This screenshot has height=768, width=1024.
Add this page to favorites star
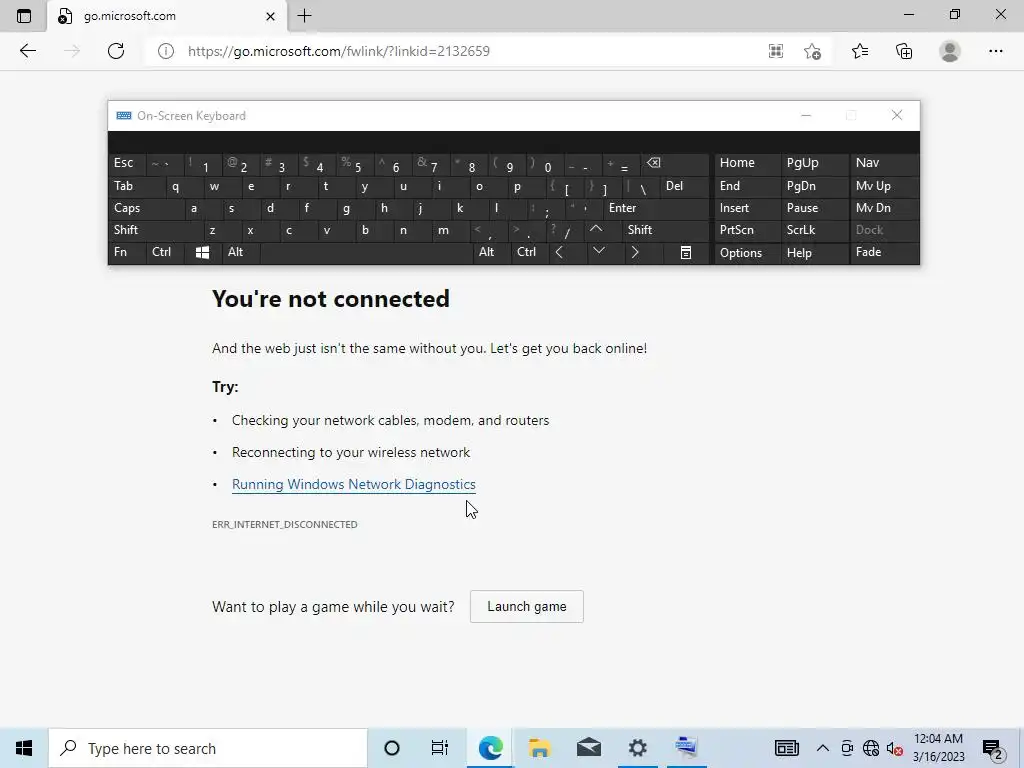point(812,51)
